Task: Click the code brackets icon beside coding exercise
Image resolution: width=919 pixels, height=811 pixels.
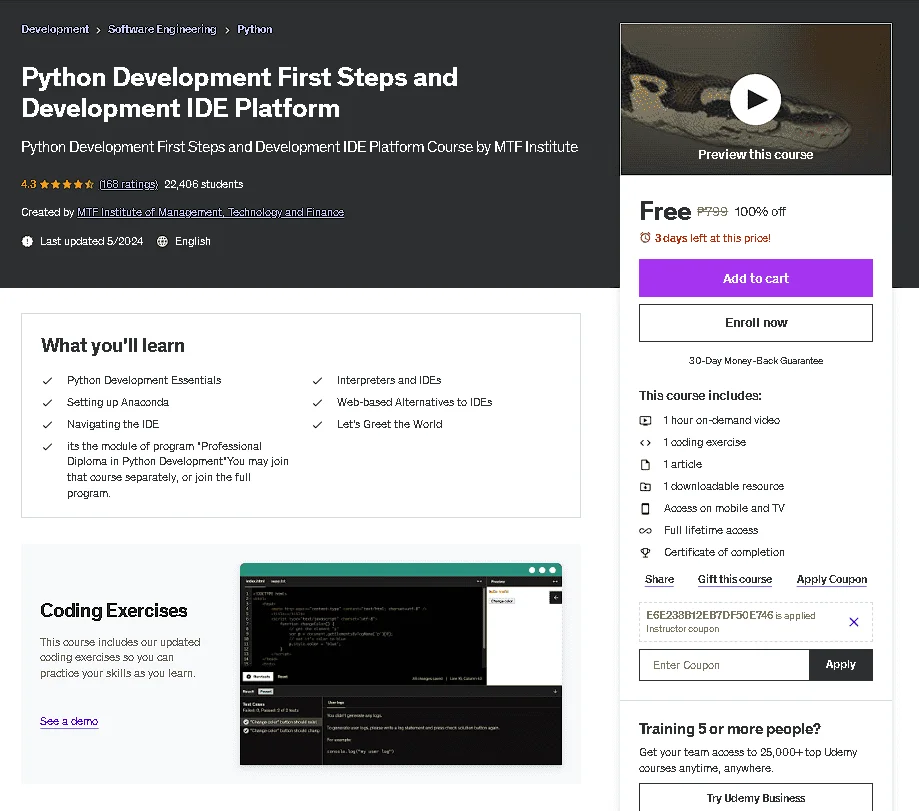Action: coord(645,442)
